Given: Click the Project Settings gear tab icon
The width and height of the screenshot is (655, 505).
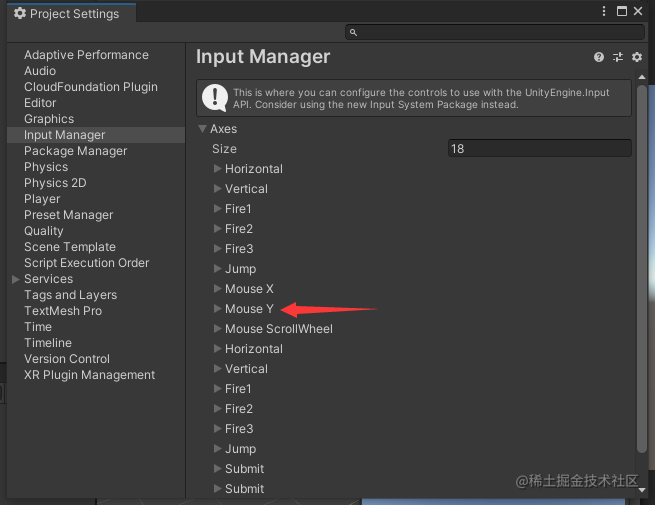Looking at the screenshot, I should (x=19, y=14).
